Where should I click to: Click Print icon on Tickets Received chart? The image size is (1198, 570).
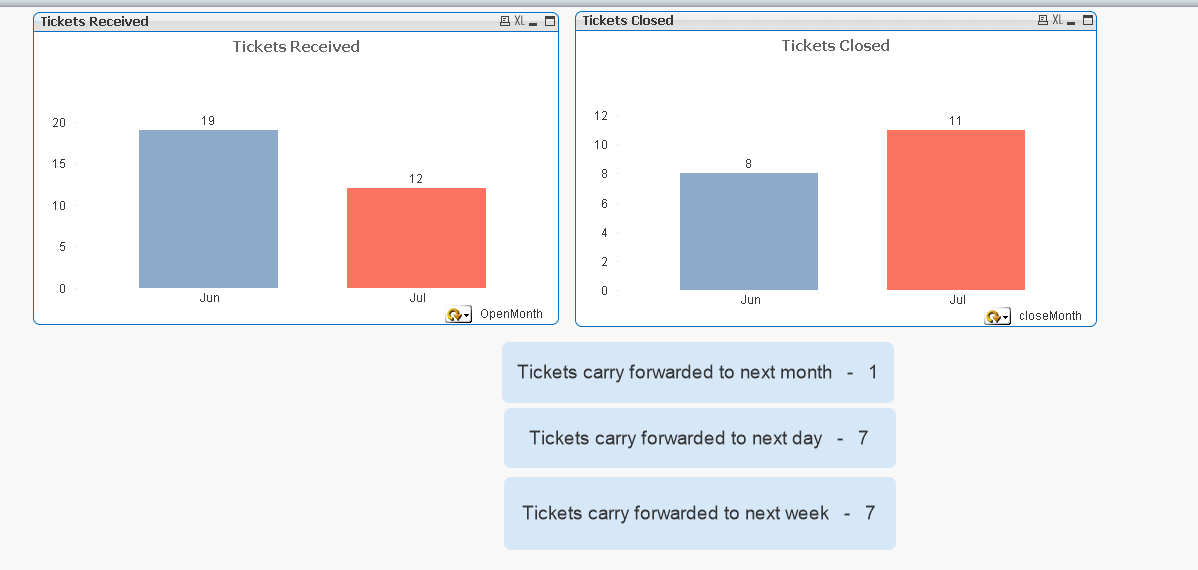(x=504, y=21)
